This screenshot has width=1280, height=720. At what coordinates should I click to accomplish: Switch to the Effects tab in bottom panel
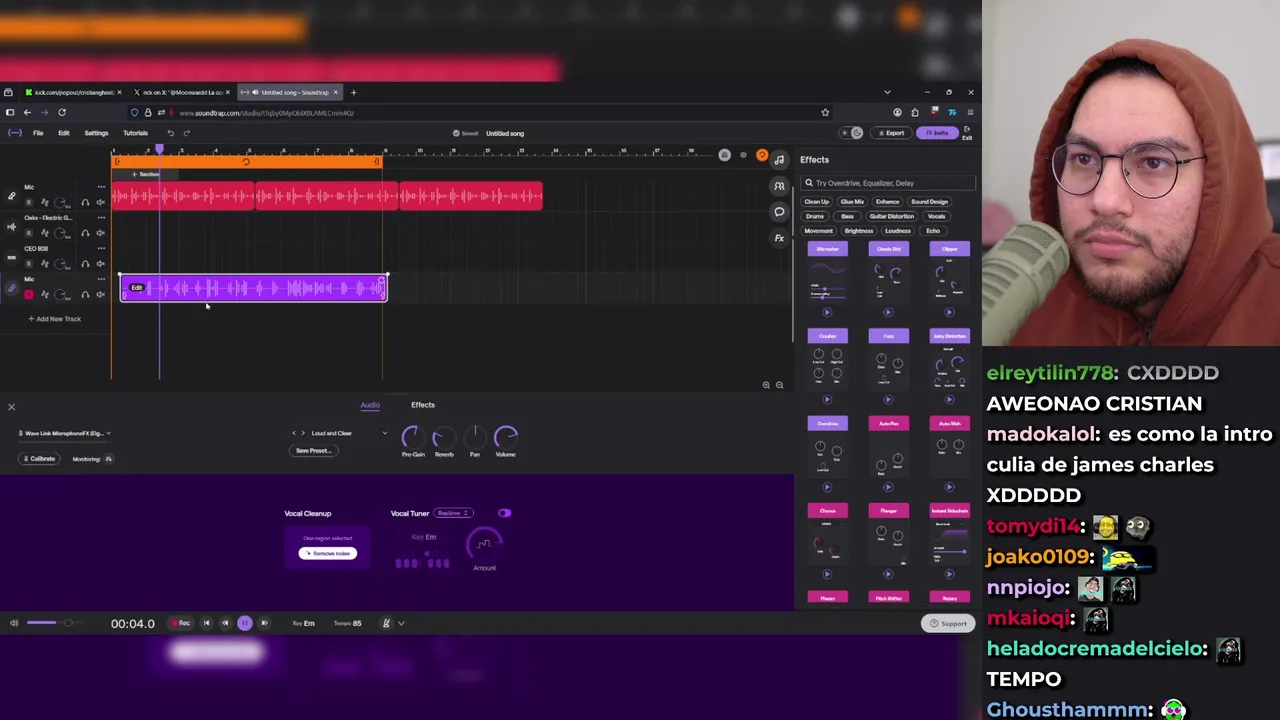[x=423, y=405]
